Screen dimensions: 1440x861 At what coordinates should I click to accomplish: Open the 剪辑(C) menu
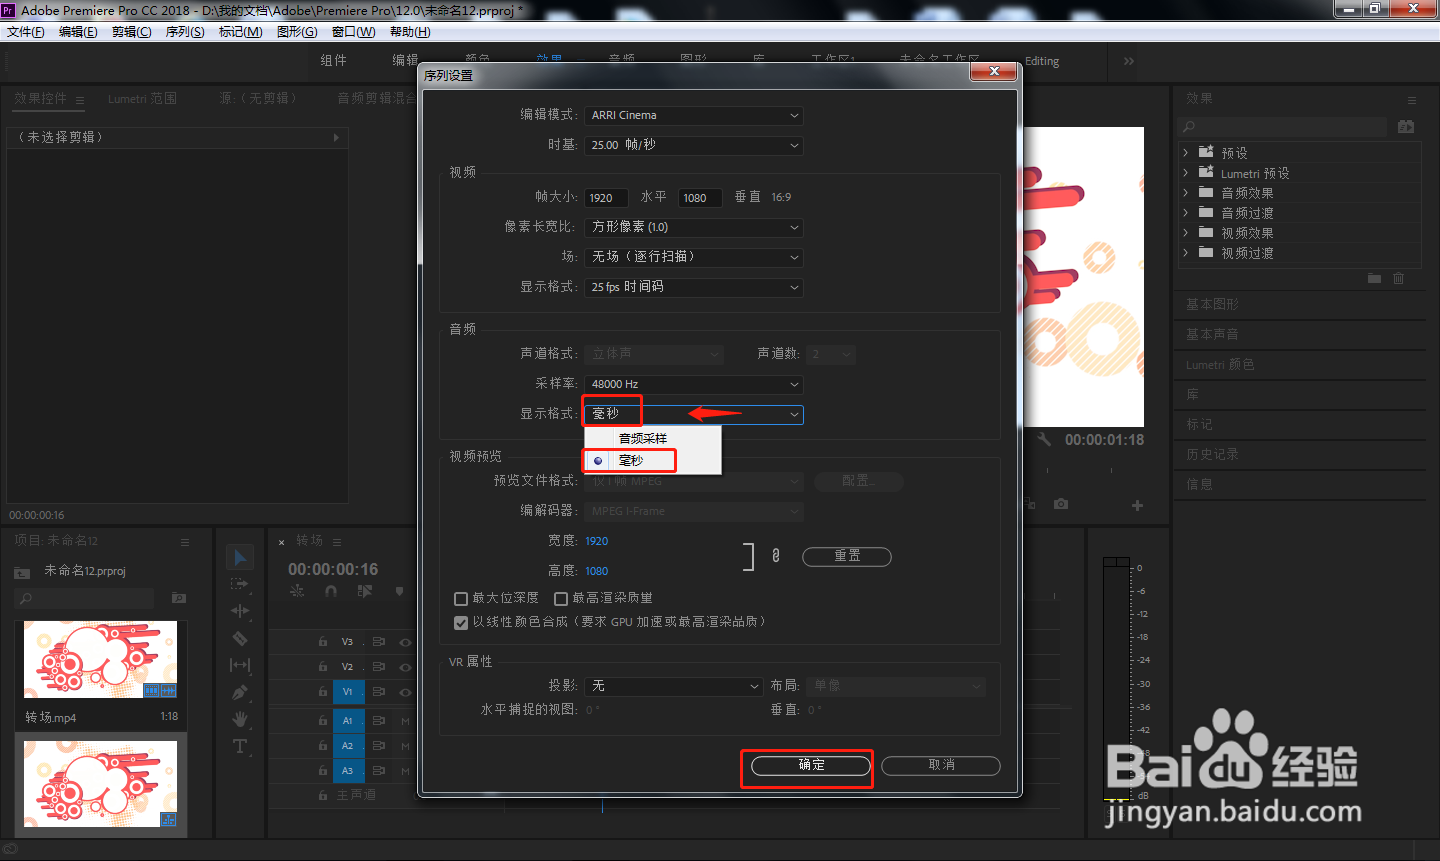pyautogui.click(x=132, y=32)
